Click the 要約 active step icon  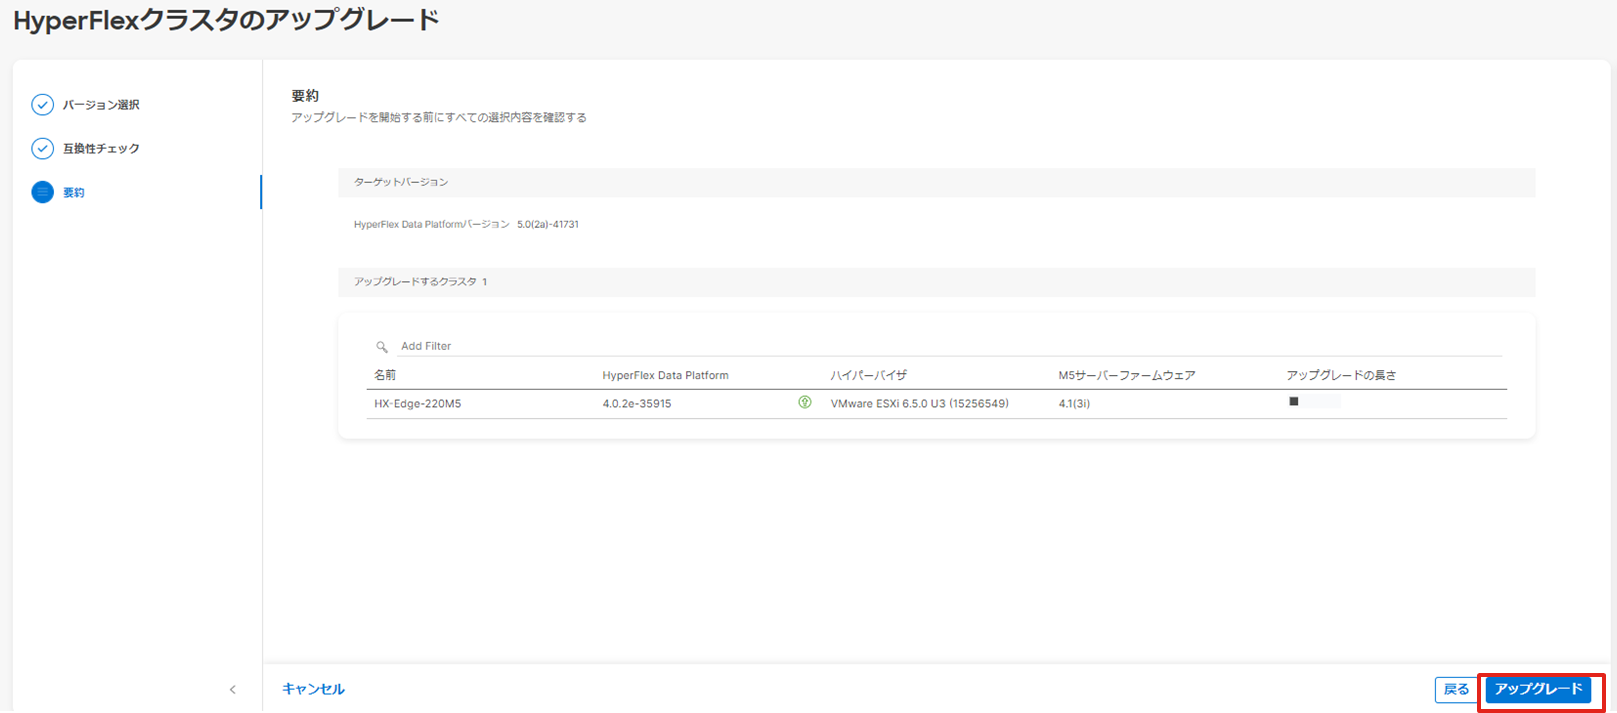click(x=42, y=192)
